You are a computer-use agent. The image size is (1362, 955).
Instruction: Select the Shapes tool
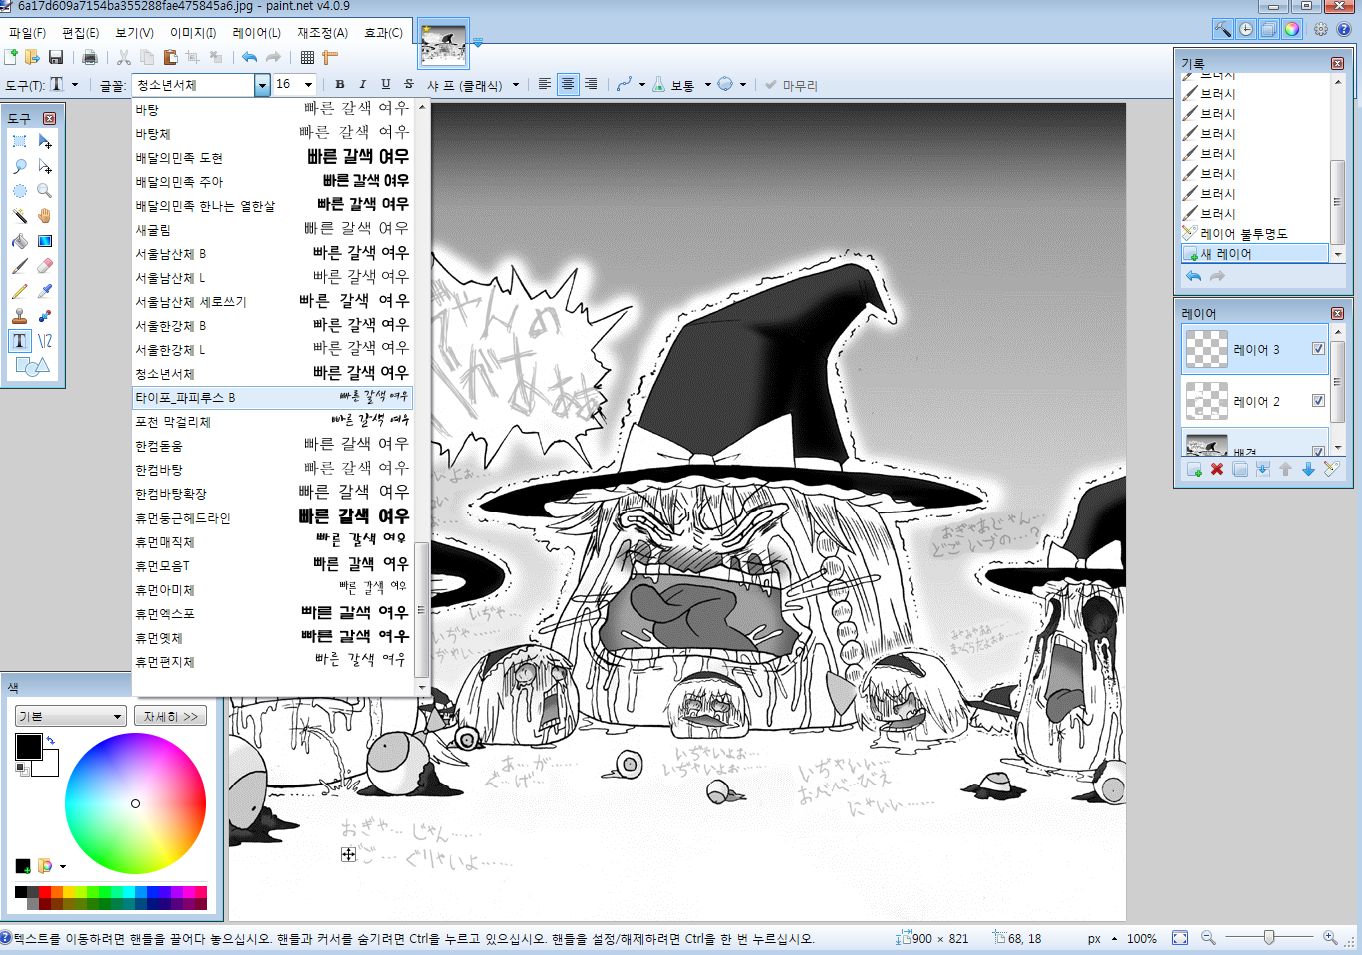pos(32,367)
